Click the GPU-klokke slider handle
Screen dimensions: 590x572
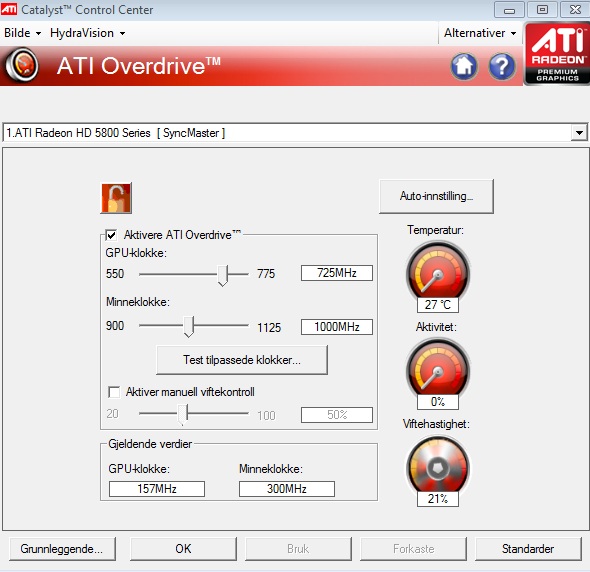click(223, 275)
